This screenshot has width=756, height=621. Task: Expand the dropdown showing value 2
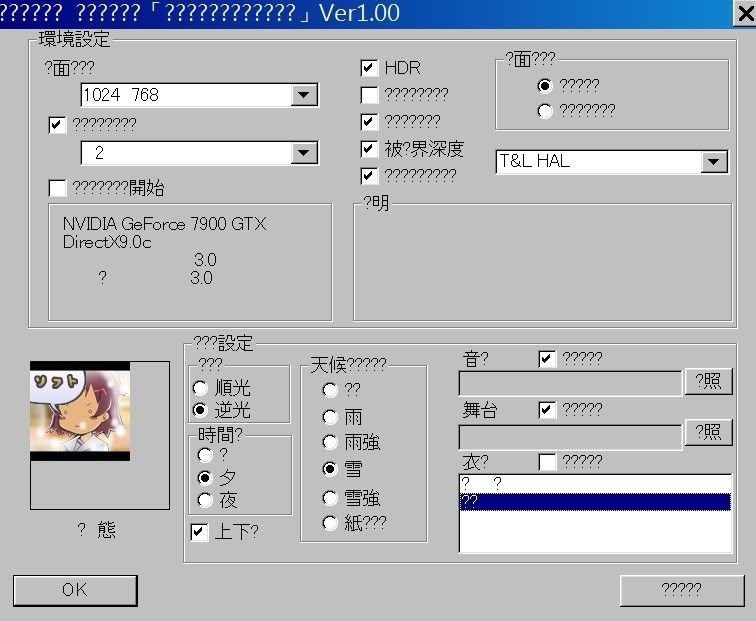pos(304,153)
